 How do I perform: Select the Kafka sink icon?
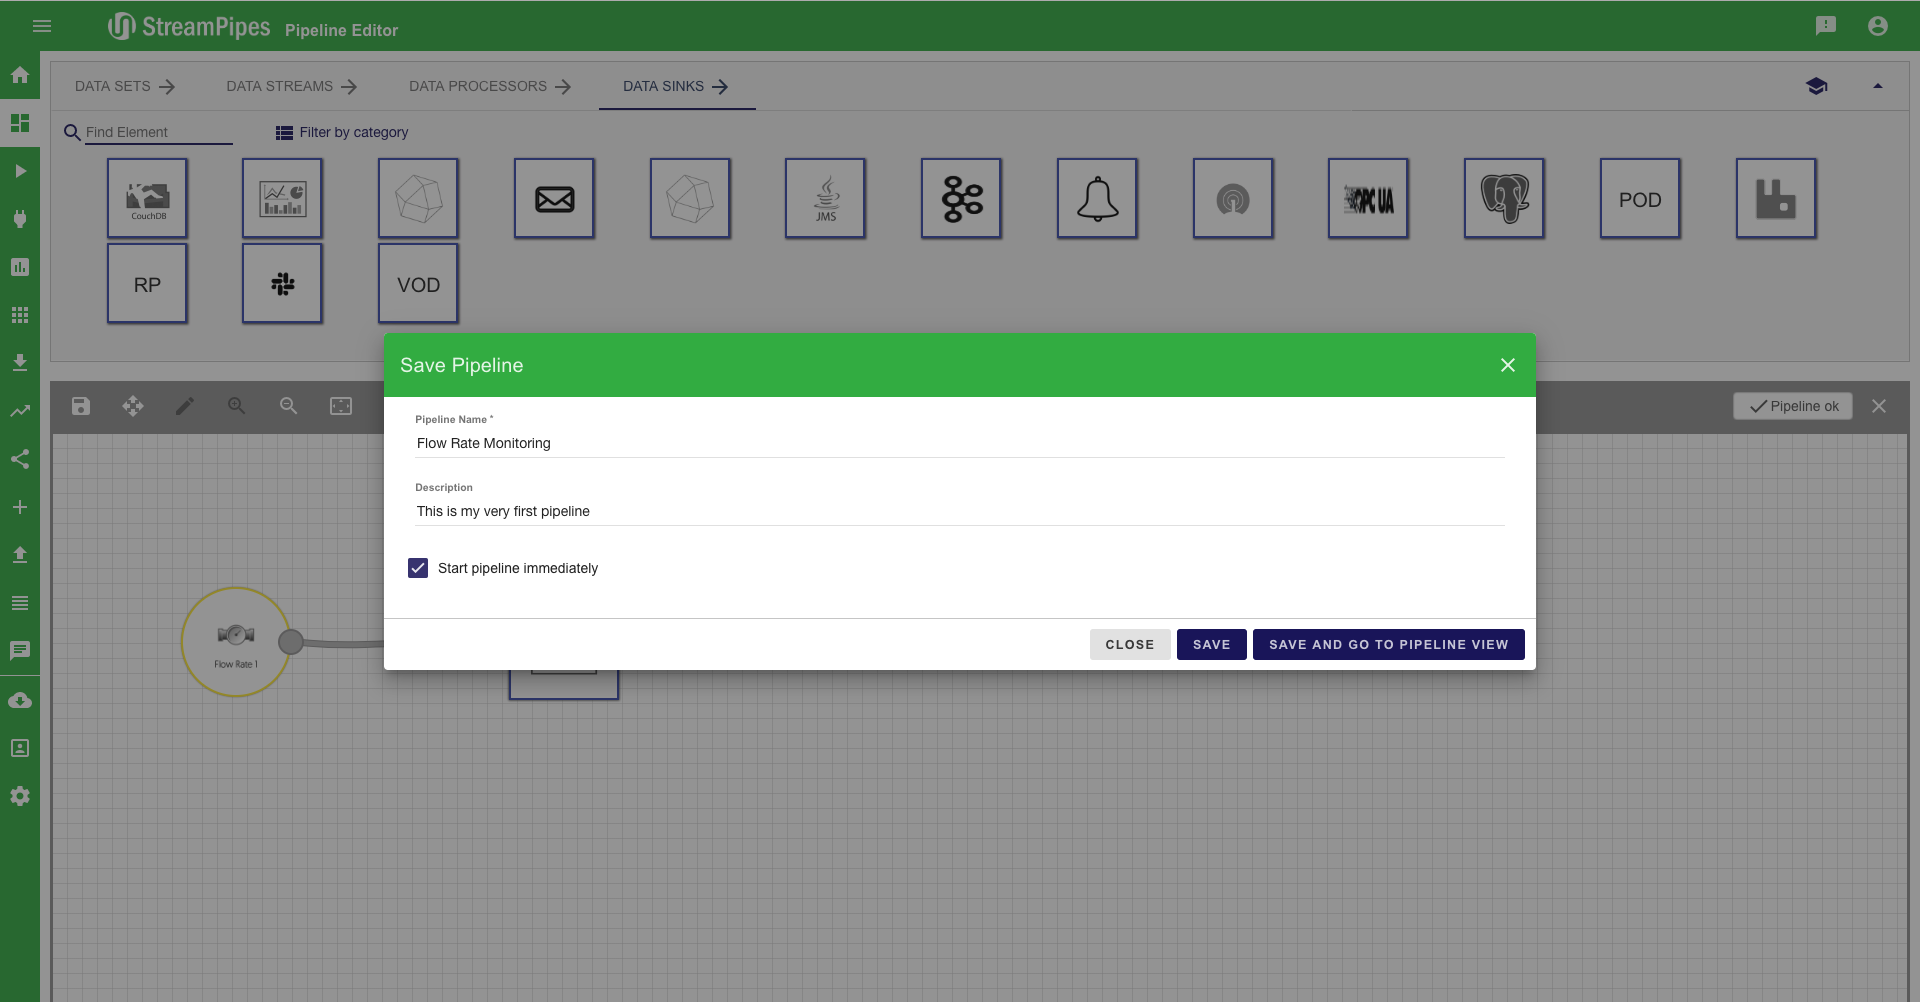tap(961, 198)
